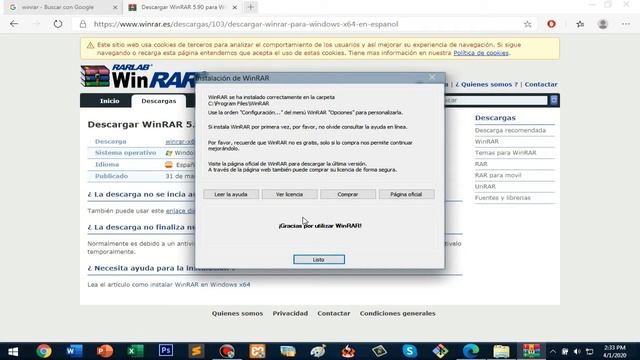The width and height of the screenshot is (640, 360).
Task: Reload the winrar.es page
Action: [x=58, y=24]
